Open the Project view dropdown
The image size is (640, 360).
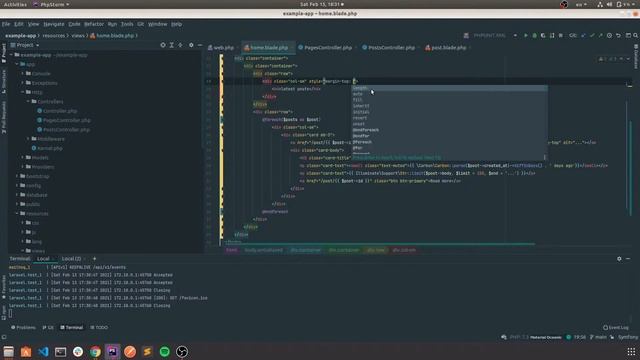click(25, 45)
